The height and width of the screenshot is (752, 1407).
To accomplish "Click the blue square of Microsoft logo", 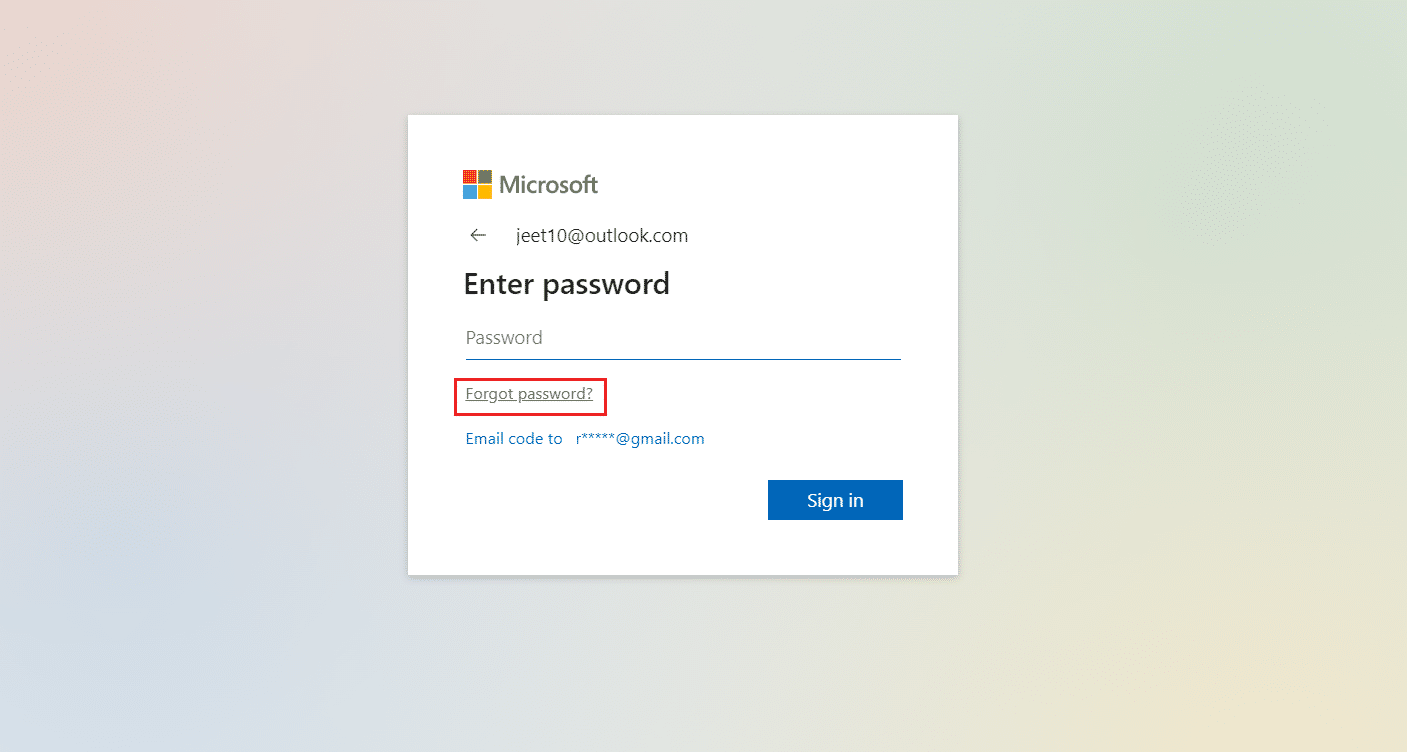I will point(470,192).
